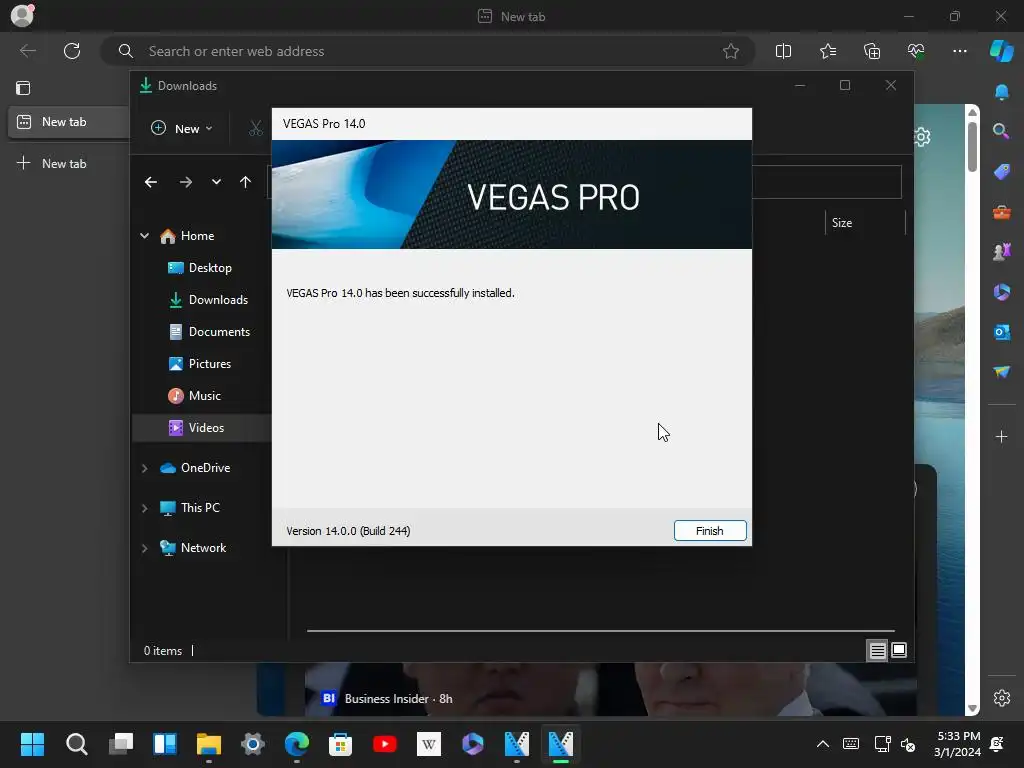Show hidden tray icons chevron
The image size is (1024, 768).
[x=823, y=744]
